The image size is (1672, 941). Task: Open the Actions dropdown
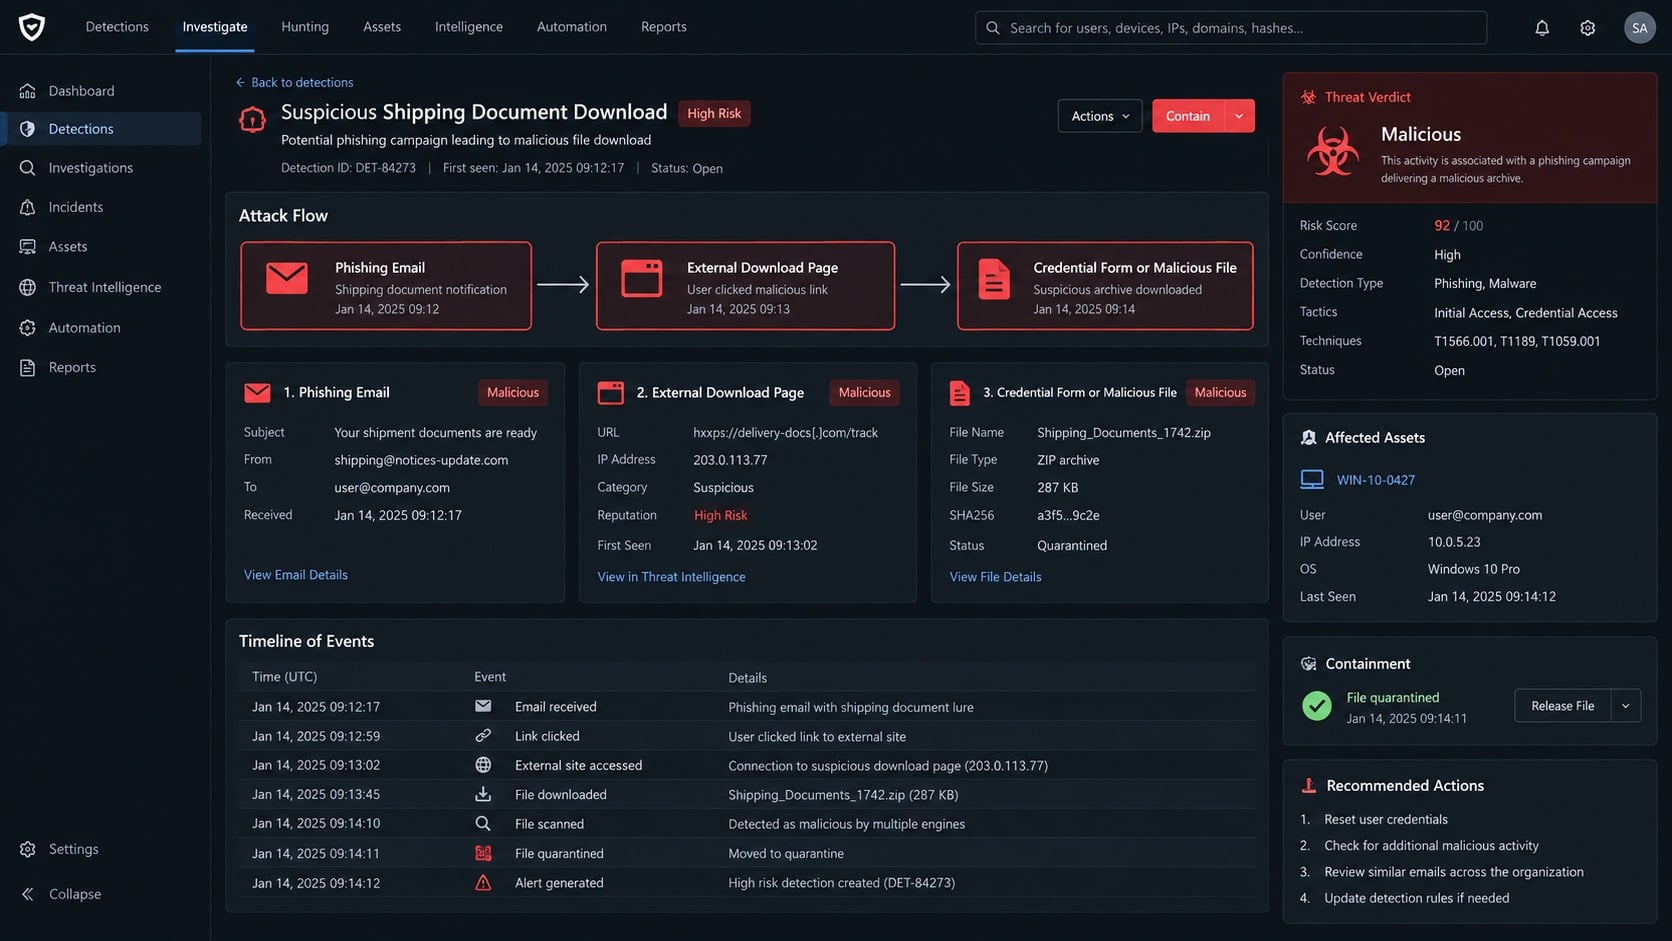pos(1100,116)
